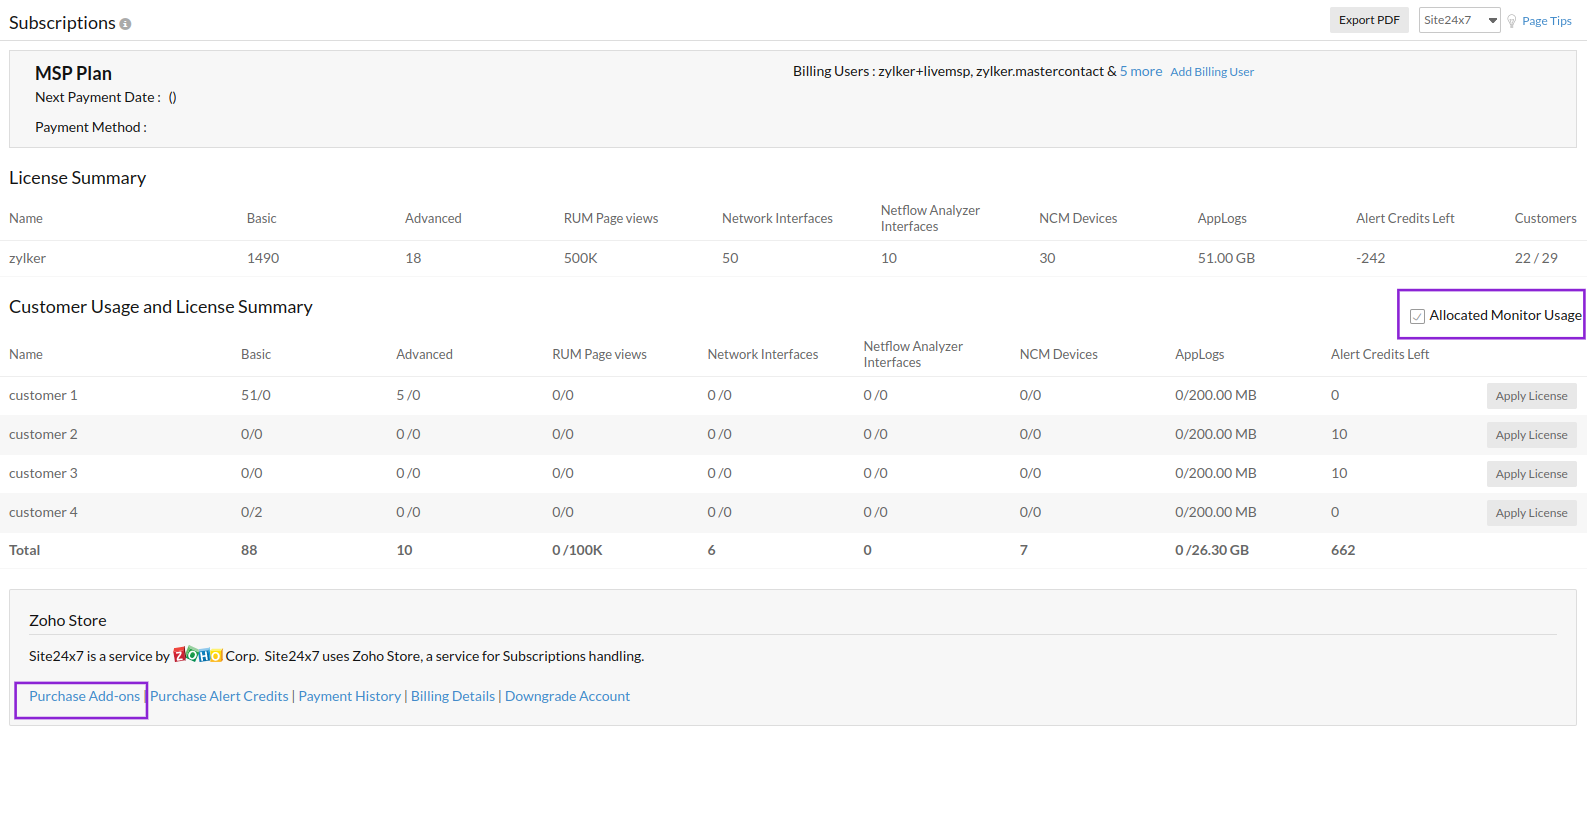
Task: Click the MSP Plan heading
Action: point(73,73)
